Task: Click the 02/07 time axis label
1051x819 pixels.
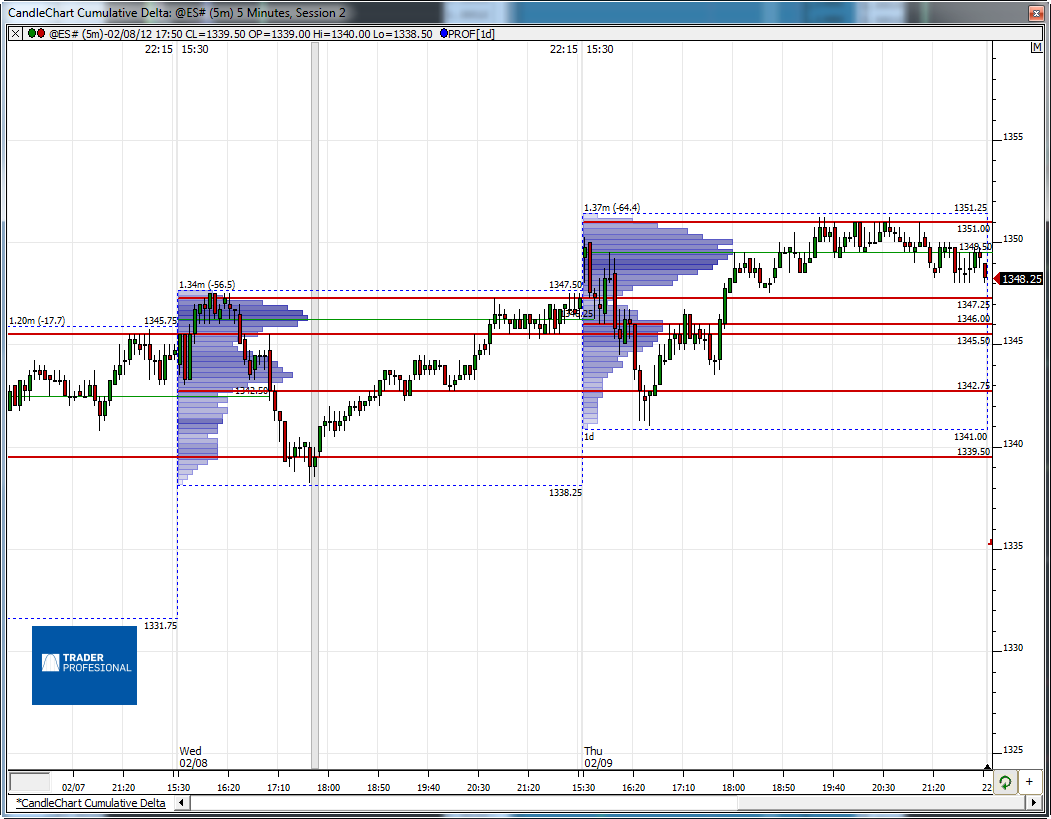Action: pyautogui.click(x=73, y=788)
